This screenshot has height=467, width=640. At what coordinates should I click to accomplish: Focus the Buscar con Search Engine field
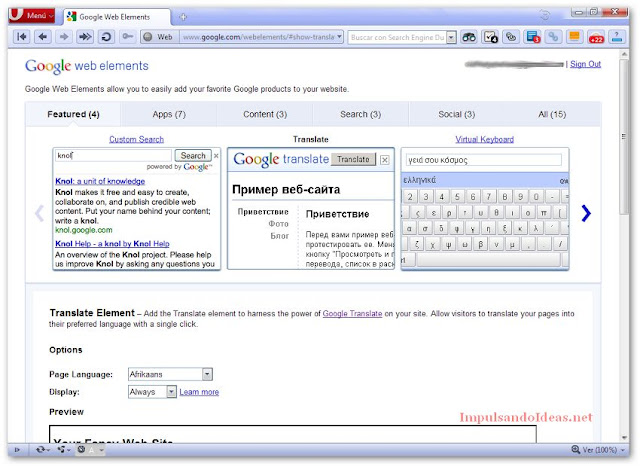coord(397,37)
